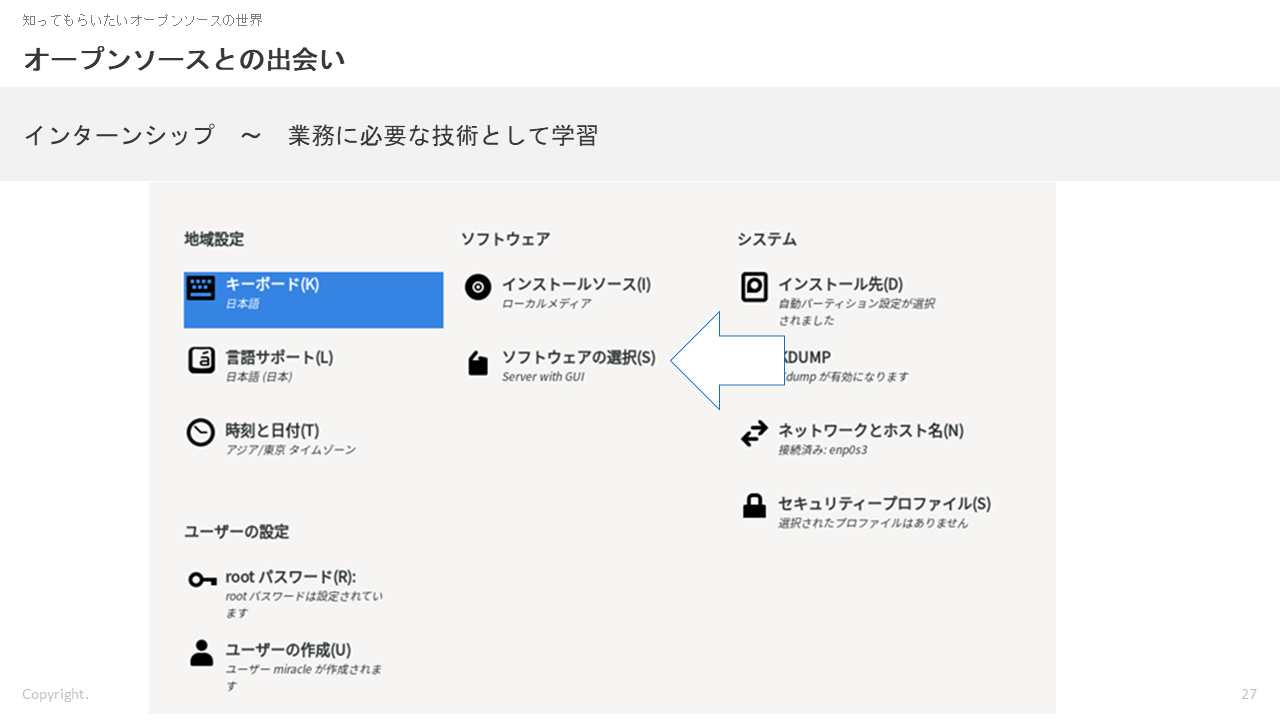The width and height of the screenshot is (1280, 720).
Task: Click the person icon for user creation
Action: click(x=201, y=653)
